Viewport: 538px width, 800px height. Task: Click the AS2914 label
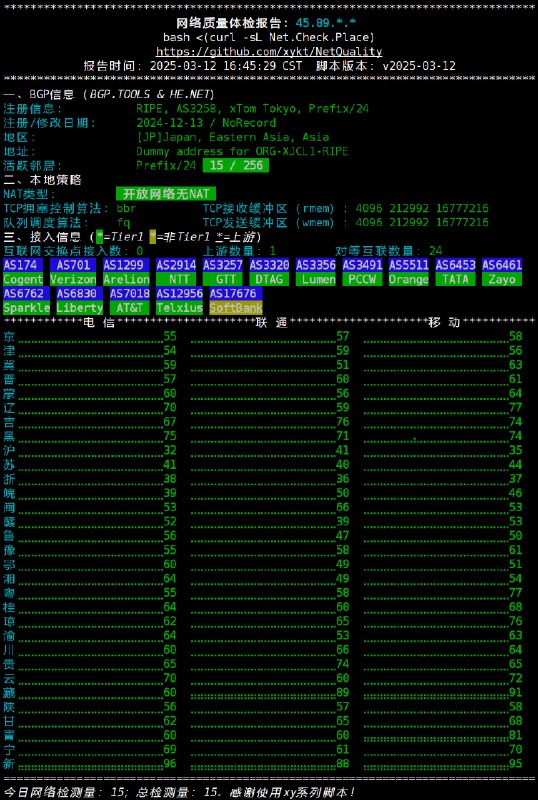coord(176,265)
